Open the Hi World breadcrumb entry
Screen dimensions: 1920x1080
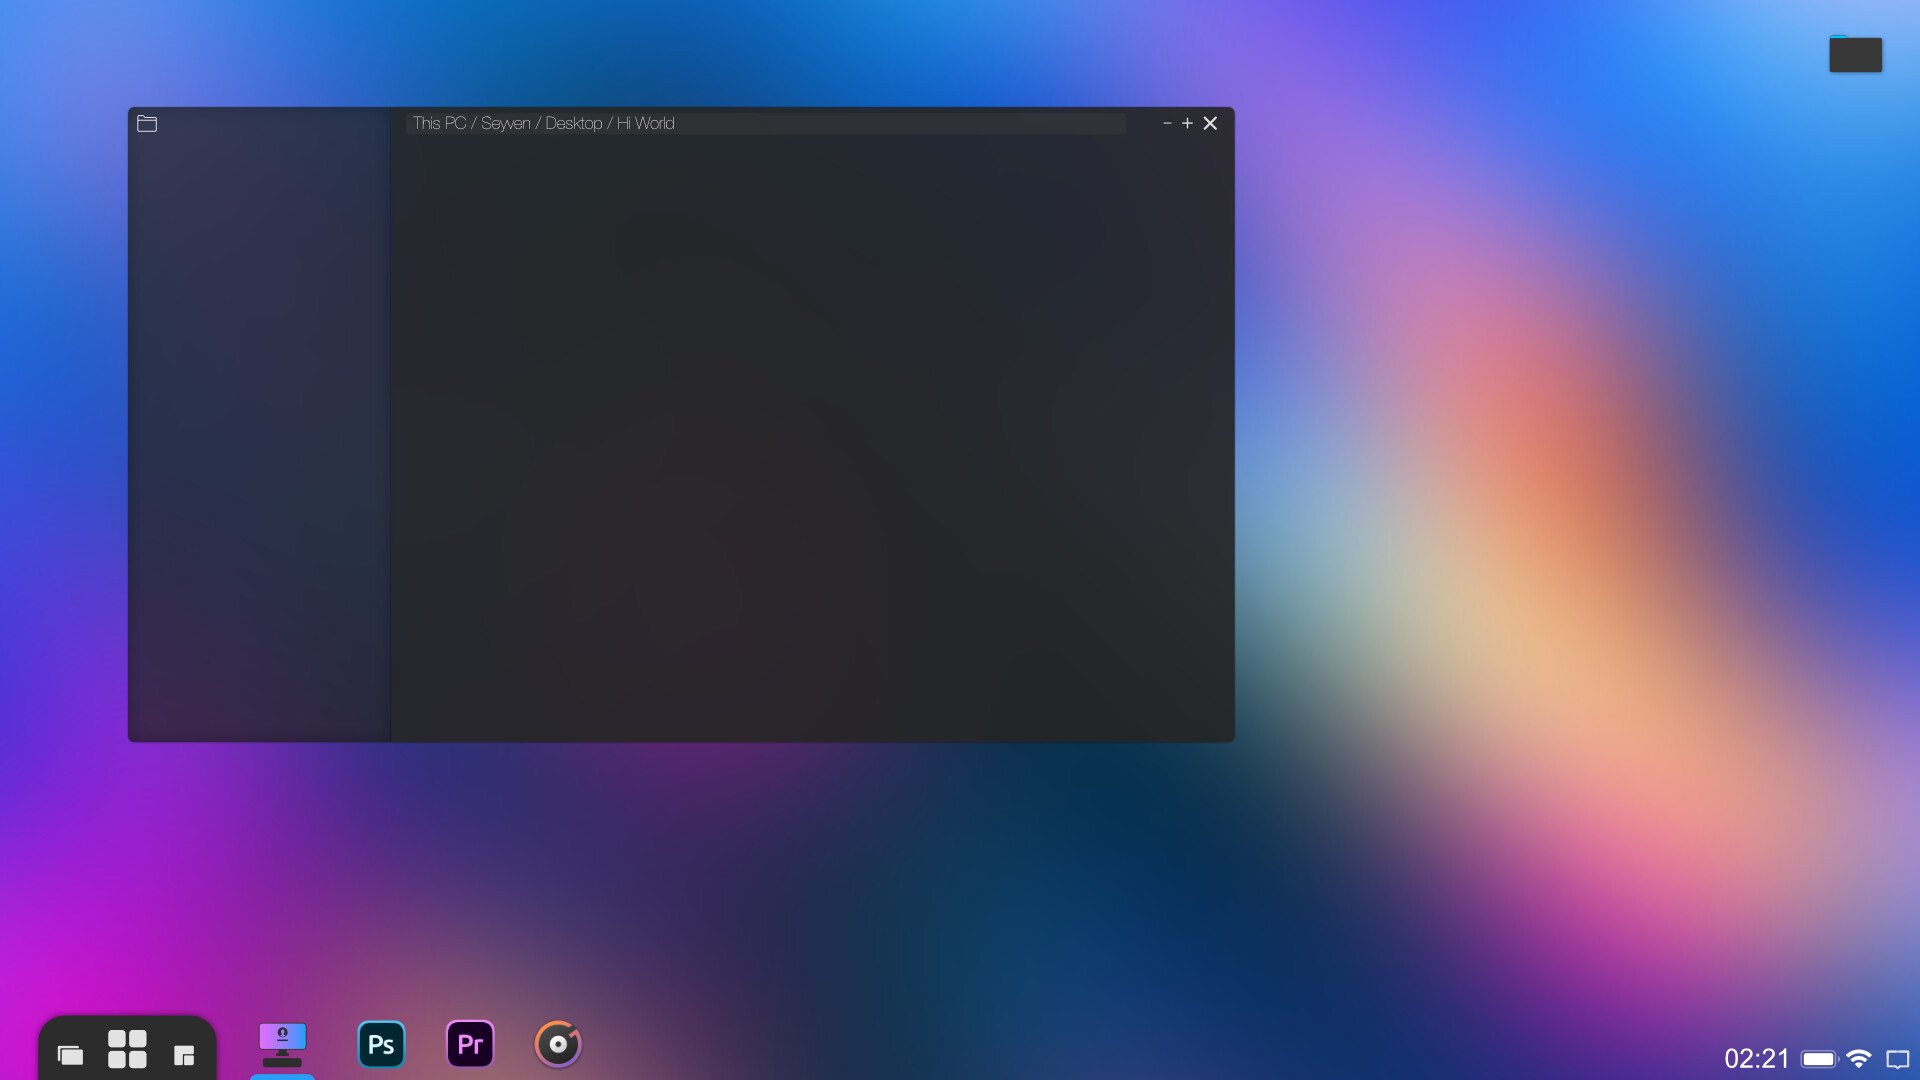click(646, 123)
